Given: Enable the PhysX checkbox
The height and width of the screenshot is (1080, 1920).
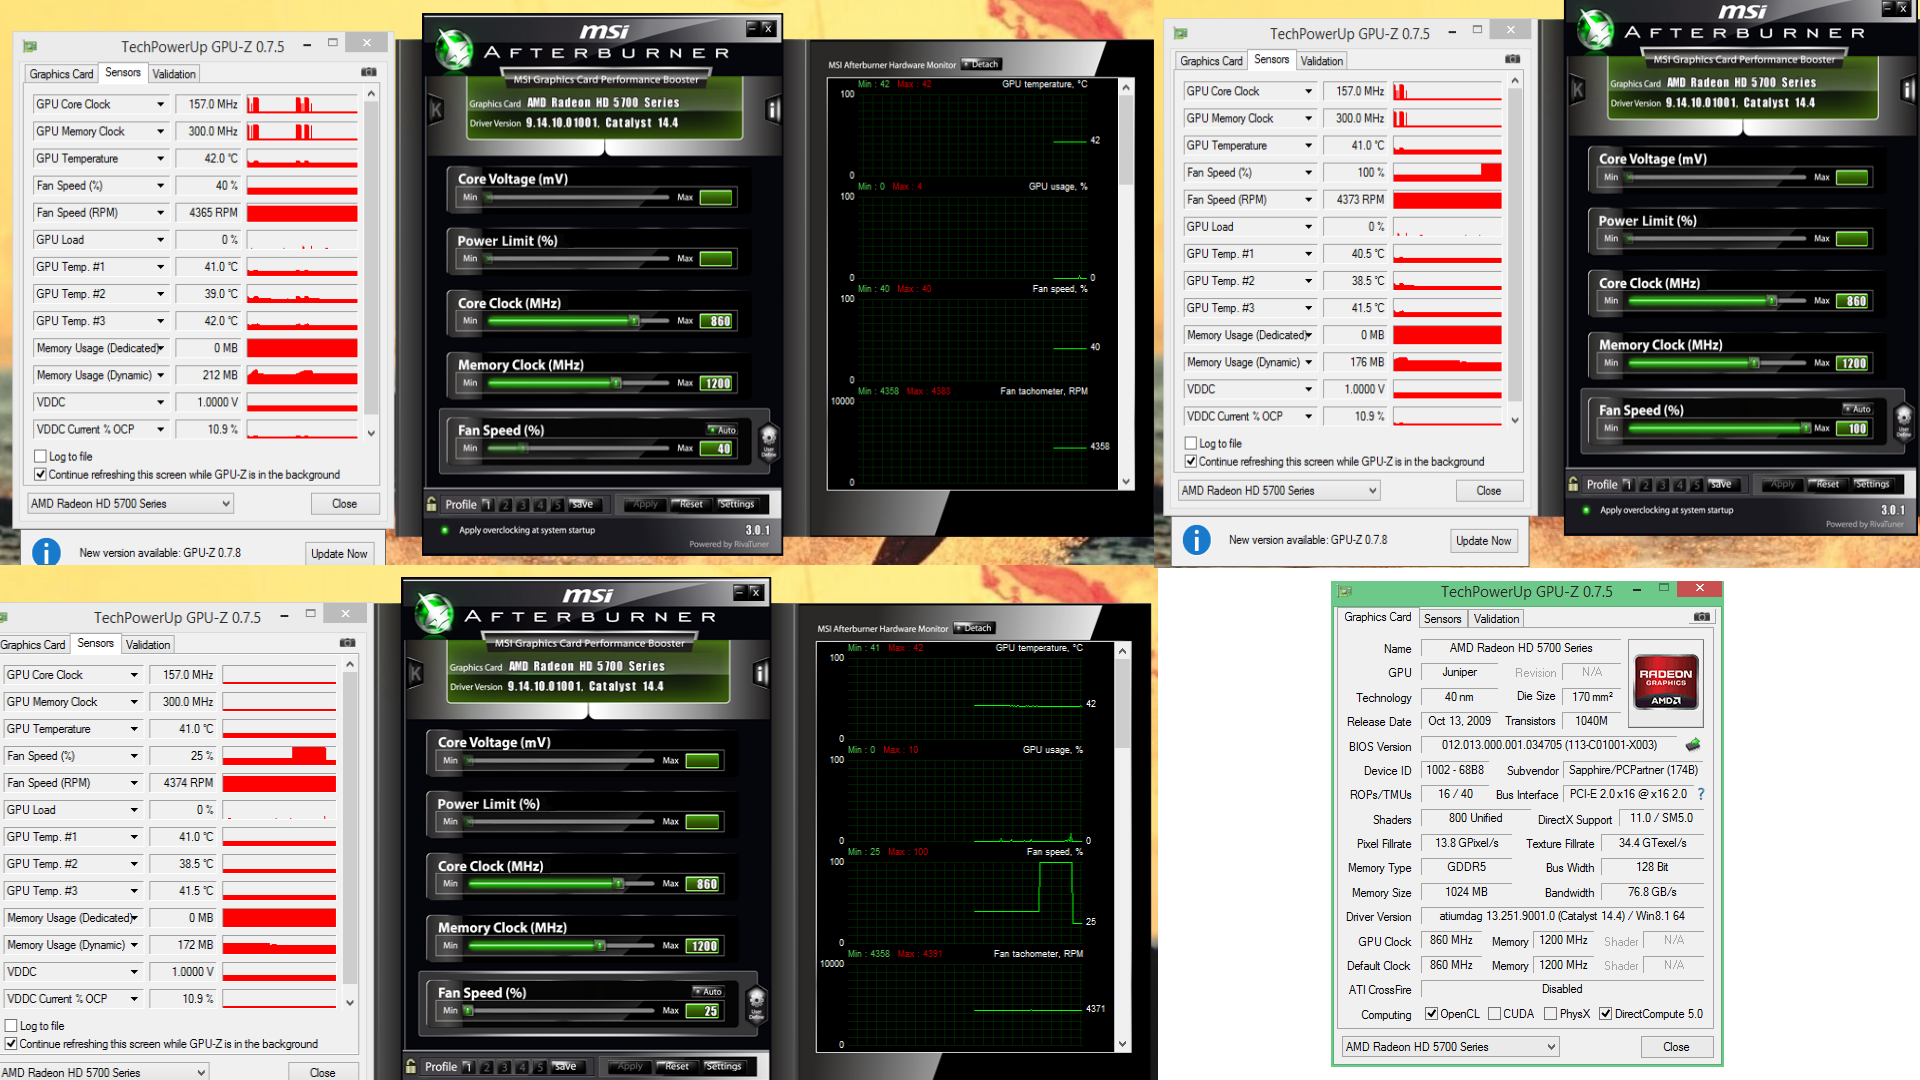Looking at the screenshot, I should click(x=1550, y=1014).
